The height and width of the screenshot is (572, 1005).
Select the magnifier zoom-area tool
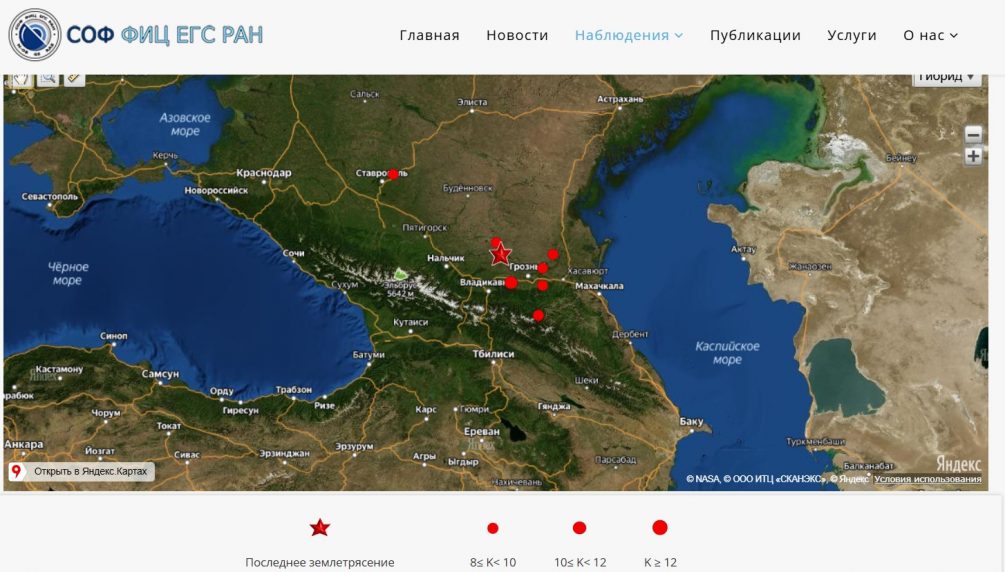coord(47,79)
